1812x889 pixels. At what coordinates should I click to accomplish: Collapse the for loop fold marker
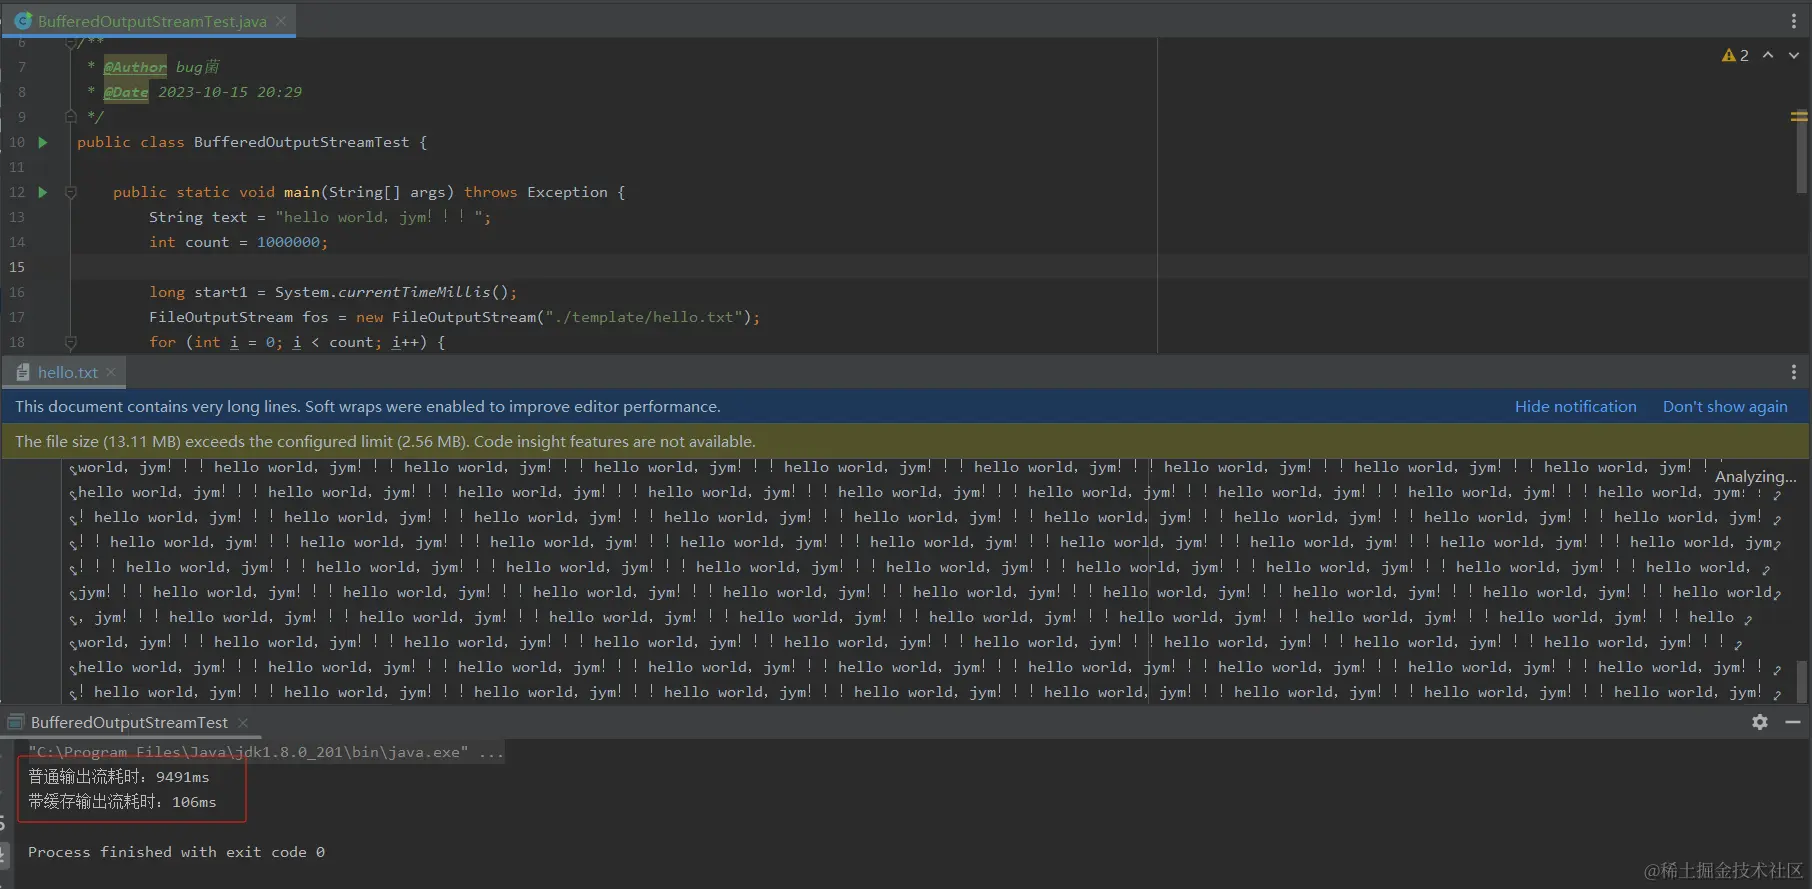(71, 342)
